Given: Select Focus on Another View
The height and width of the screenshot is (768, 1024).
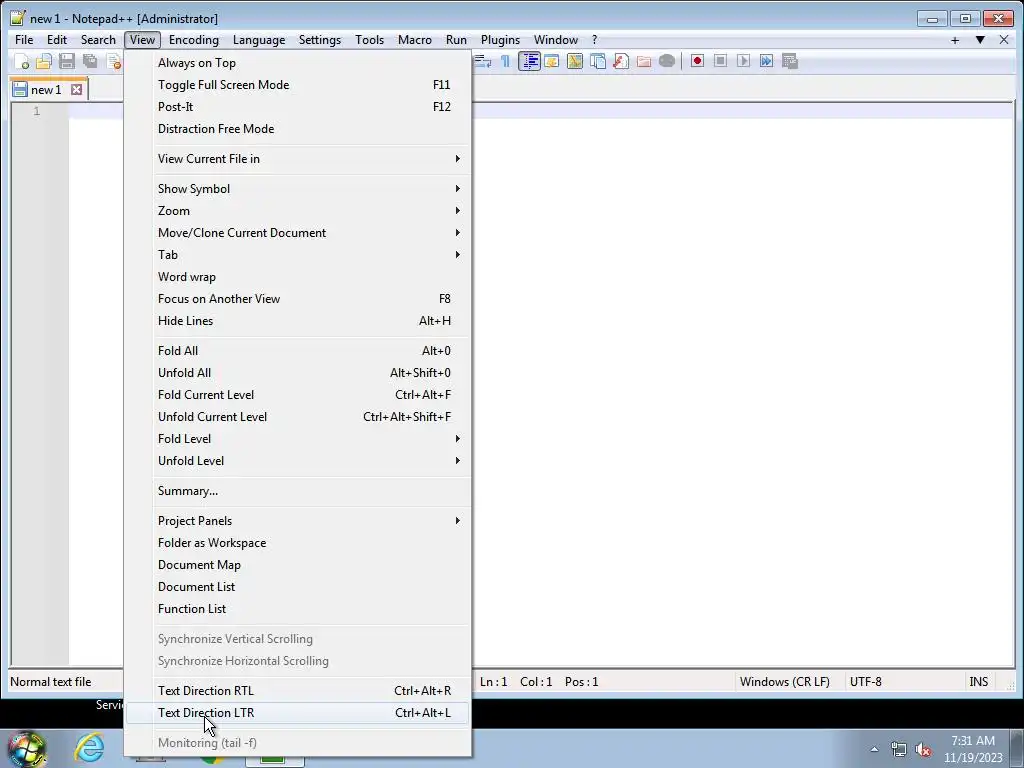Looking at the screenshot, I should click(297, 299).
